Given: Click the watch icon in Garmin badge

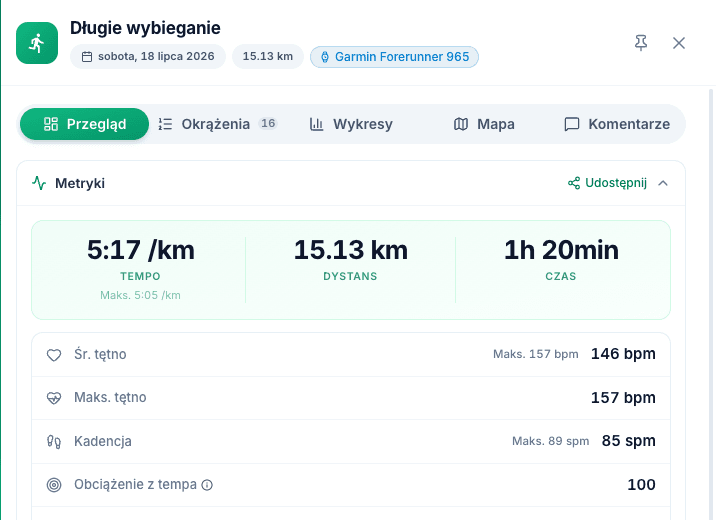Looking at the screenshot, I should [325, 57].
